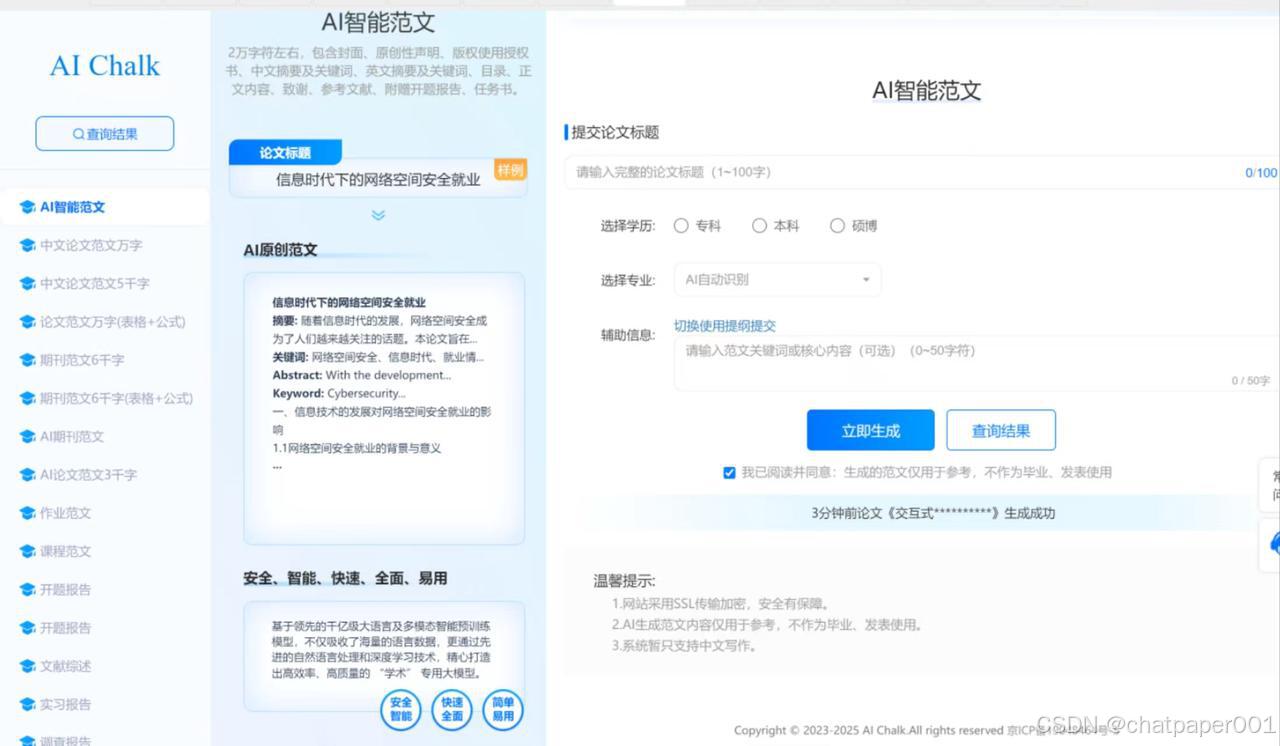Click the 论文标题 blue tab label
The image size is (1280, 746).
coord(285,153)
